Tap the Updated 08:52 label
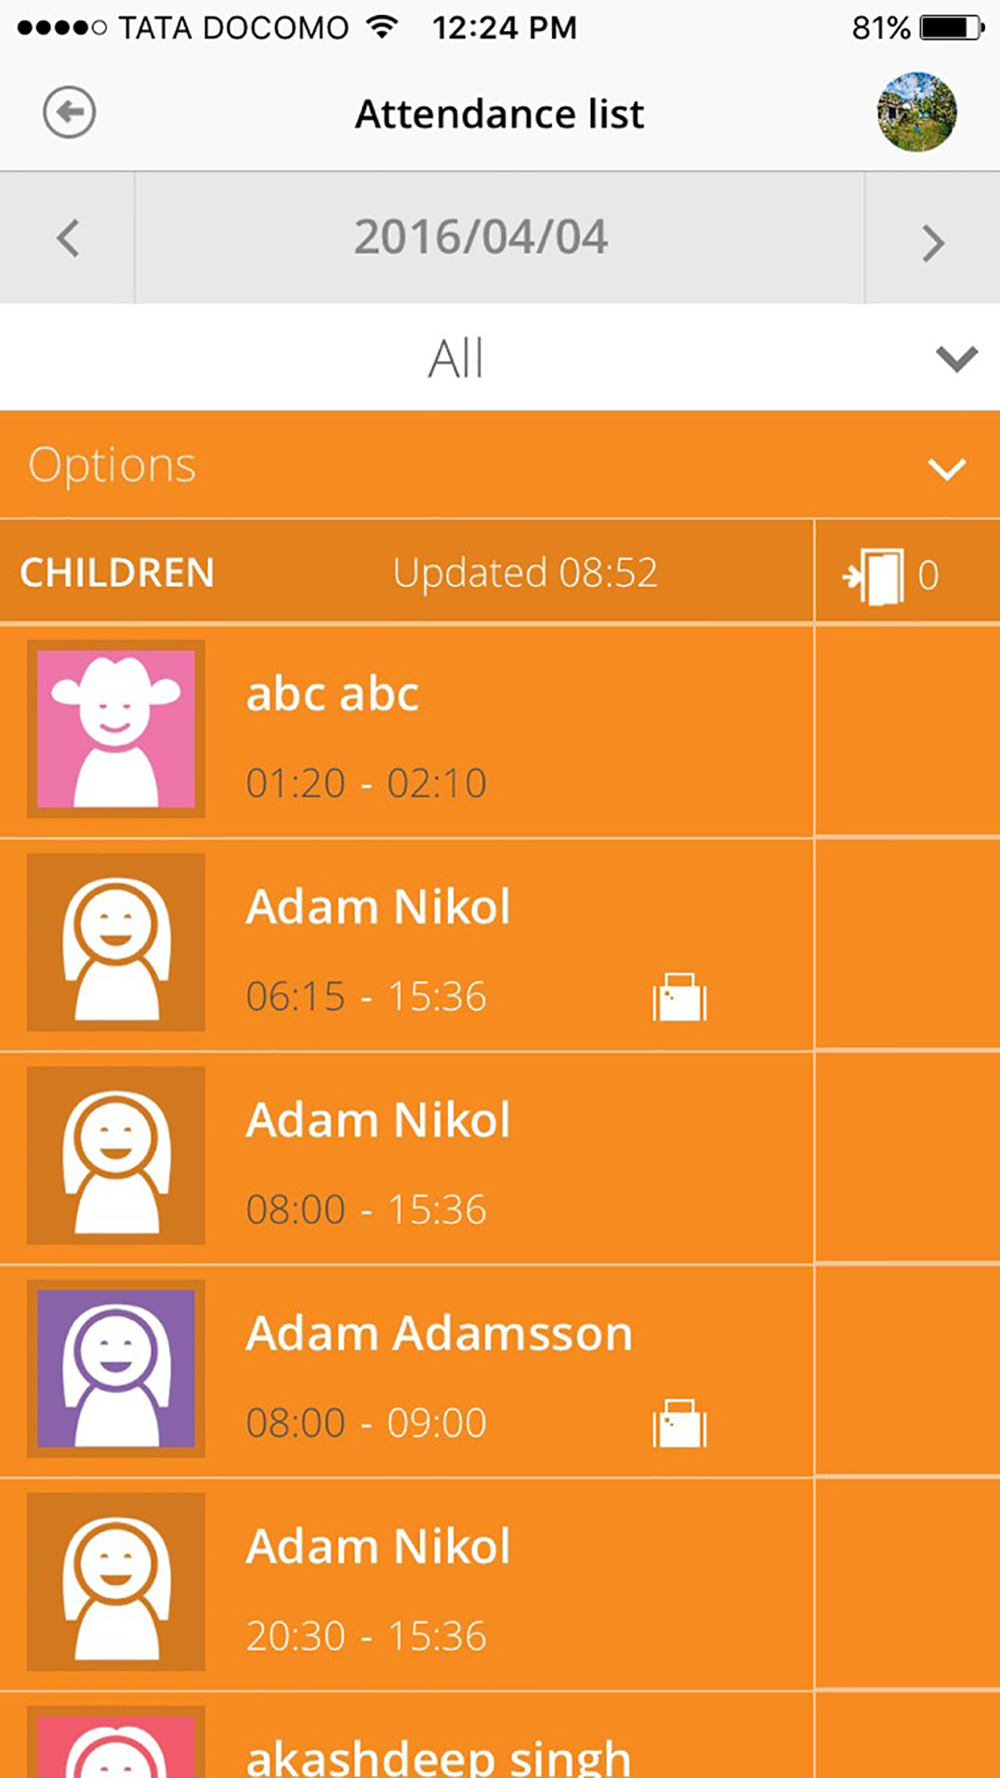The image size is (1000, 1778). coord(525,573)
